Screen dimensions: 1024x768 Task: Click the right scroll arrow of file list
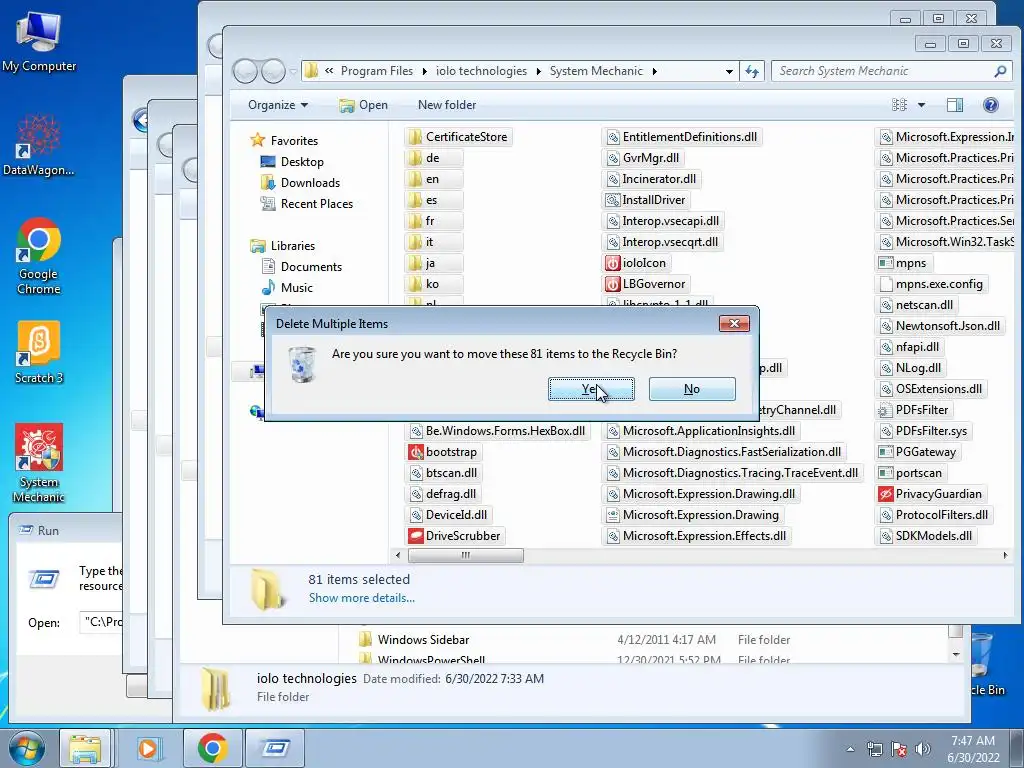click(x=1004, y=555)
